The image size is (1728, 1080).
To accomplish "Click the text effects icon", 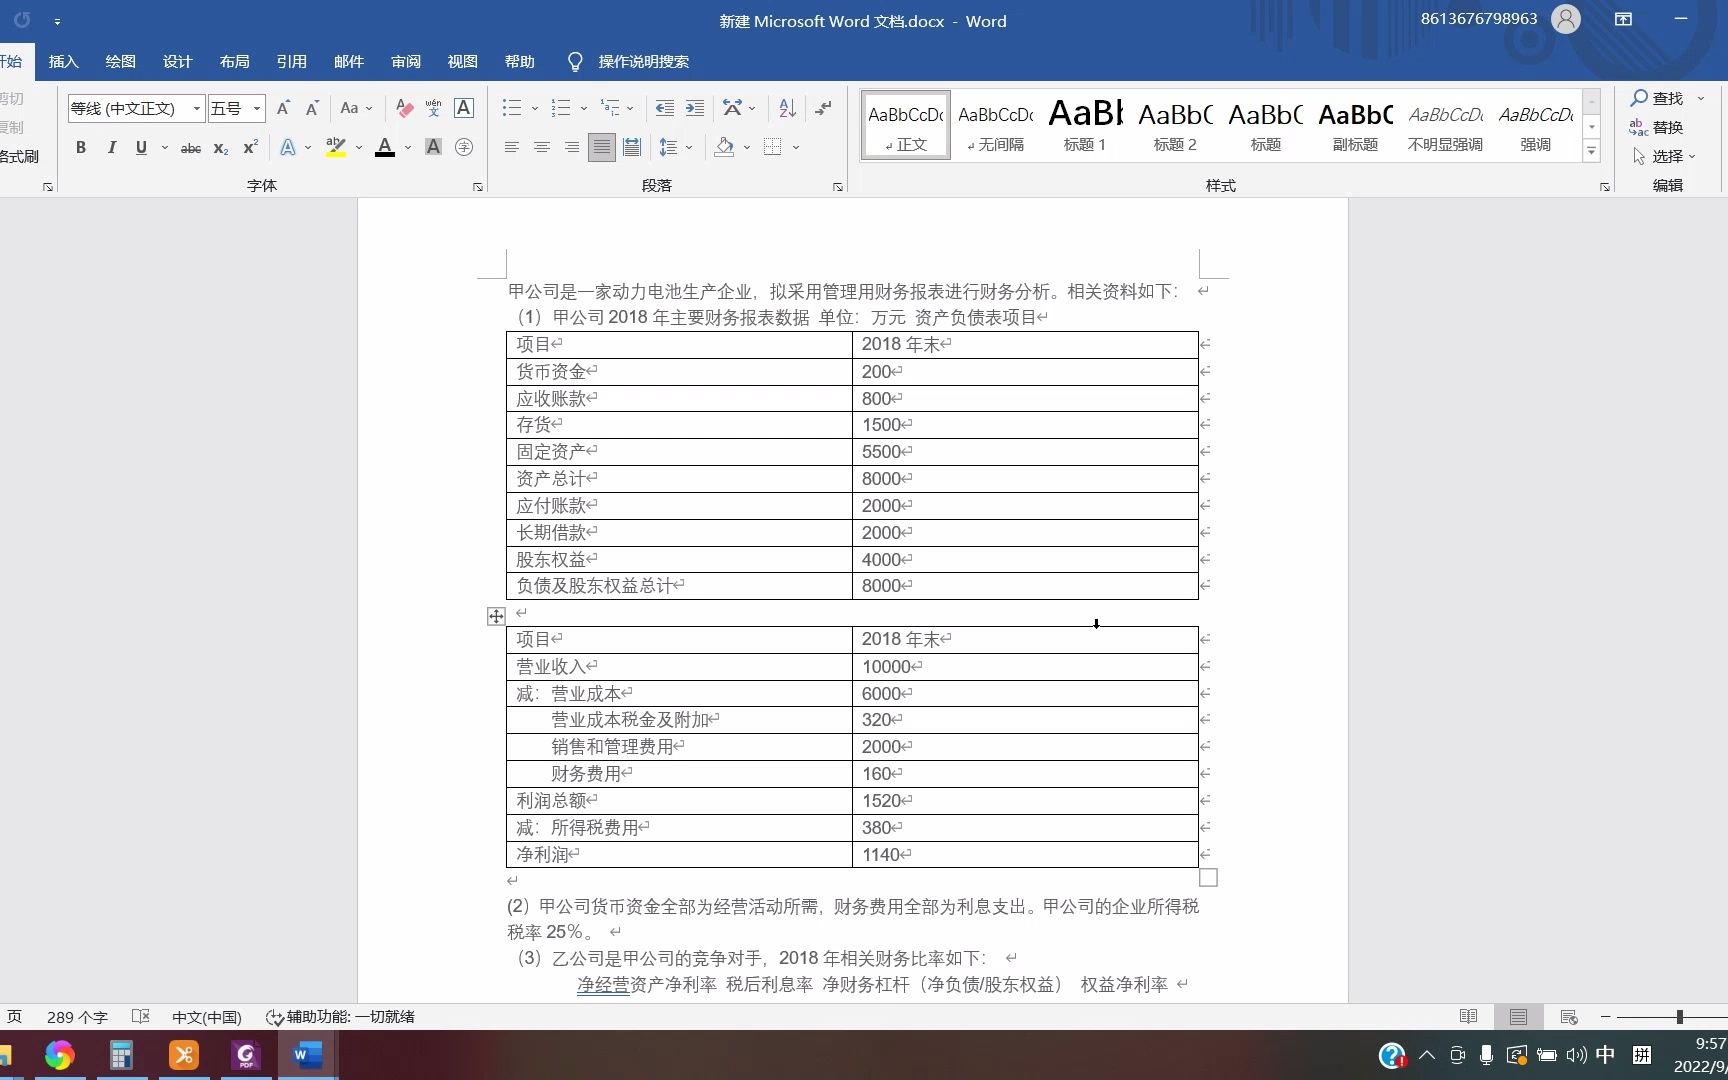I will point(288,147).
